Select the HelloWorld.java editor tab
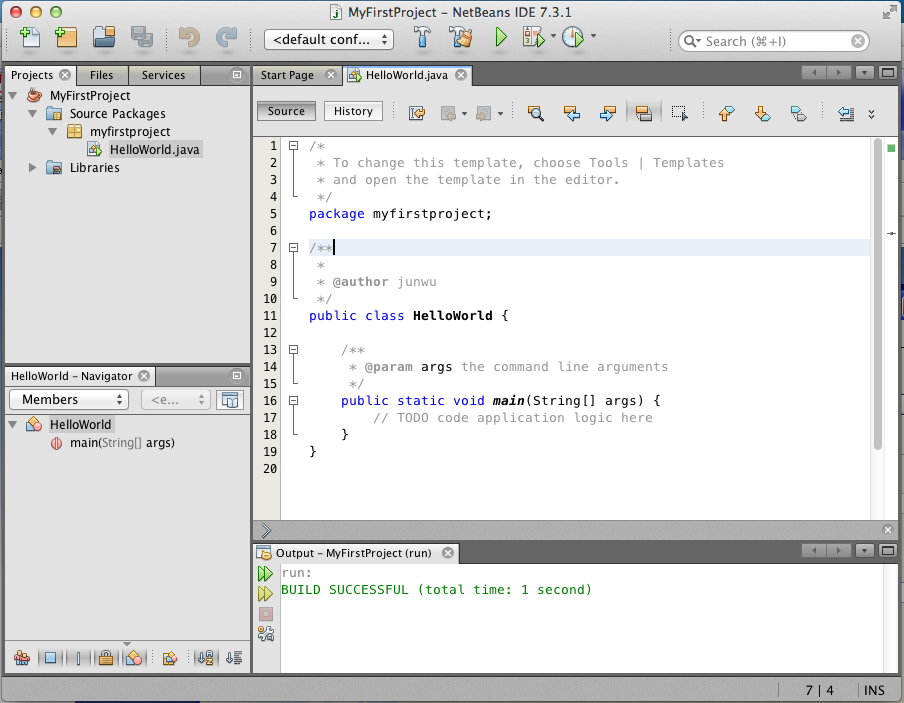The height and width of the screenshot is (703, 904). pyautogui.click(x=406, y=75)
